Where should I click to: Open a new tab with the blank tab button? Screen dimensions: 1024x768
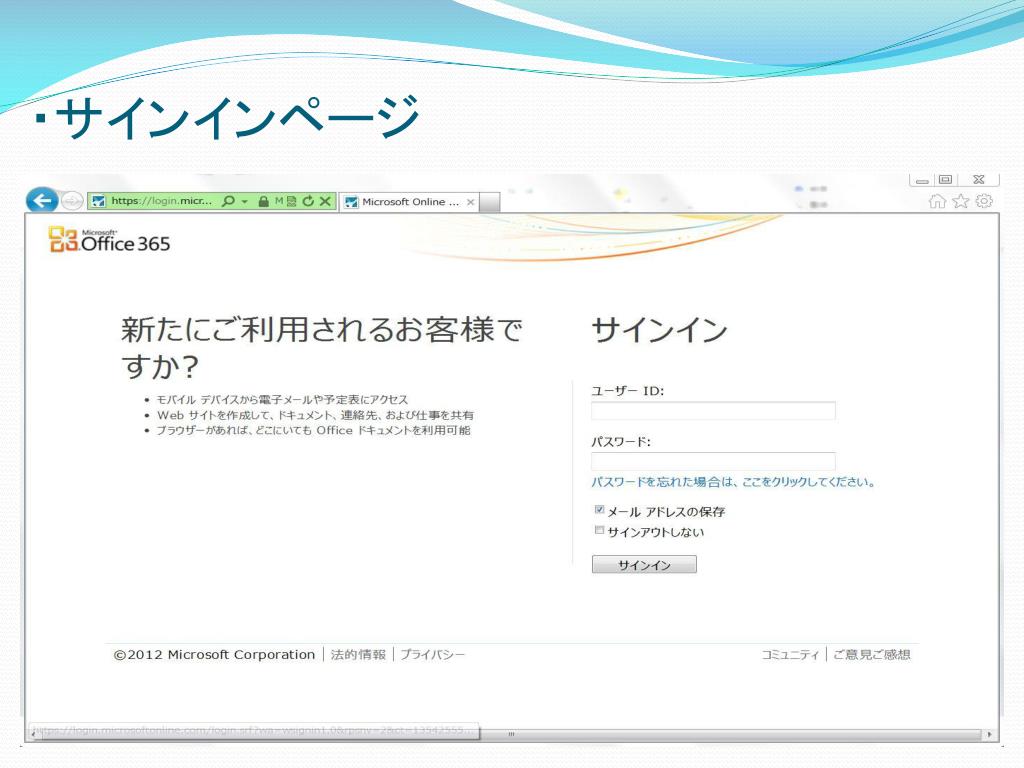pyautogui.click(x=490, y=202)
